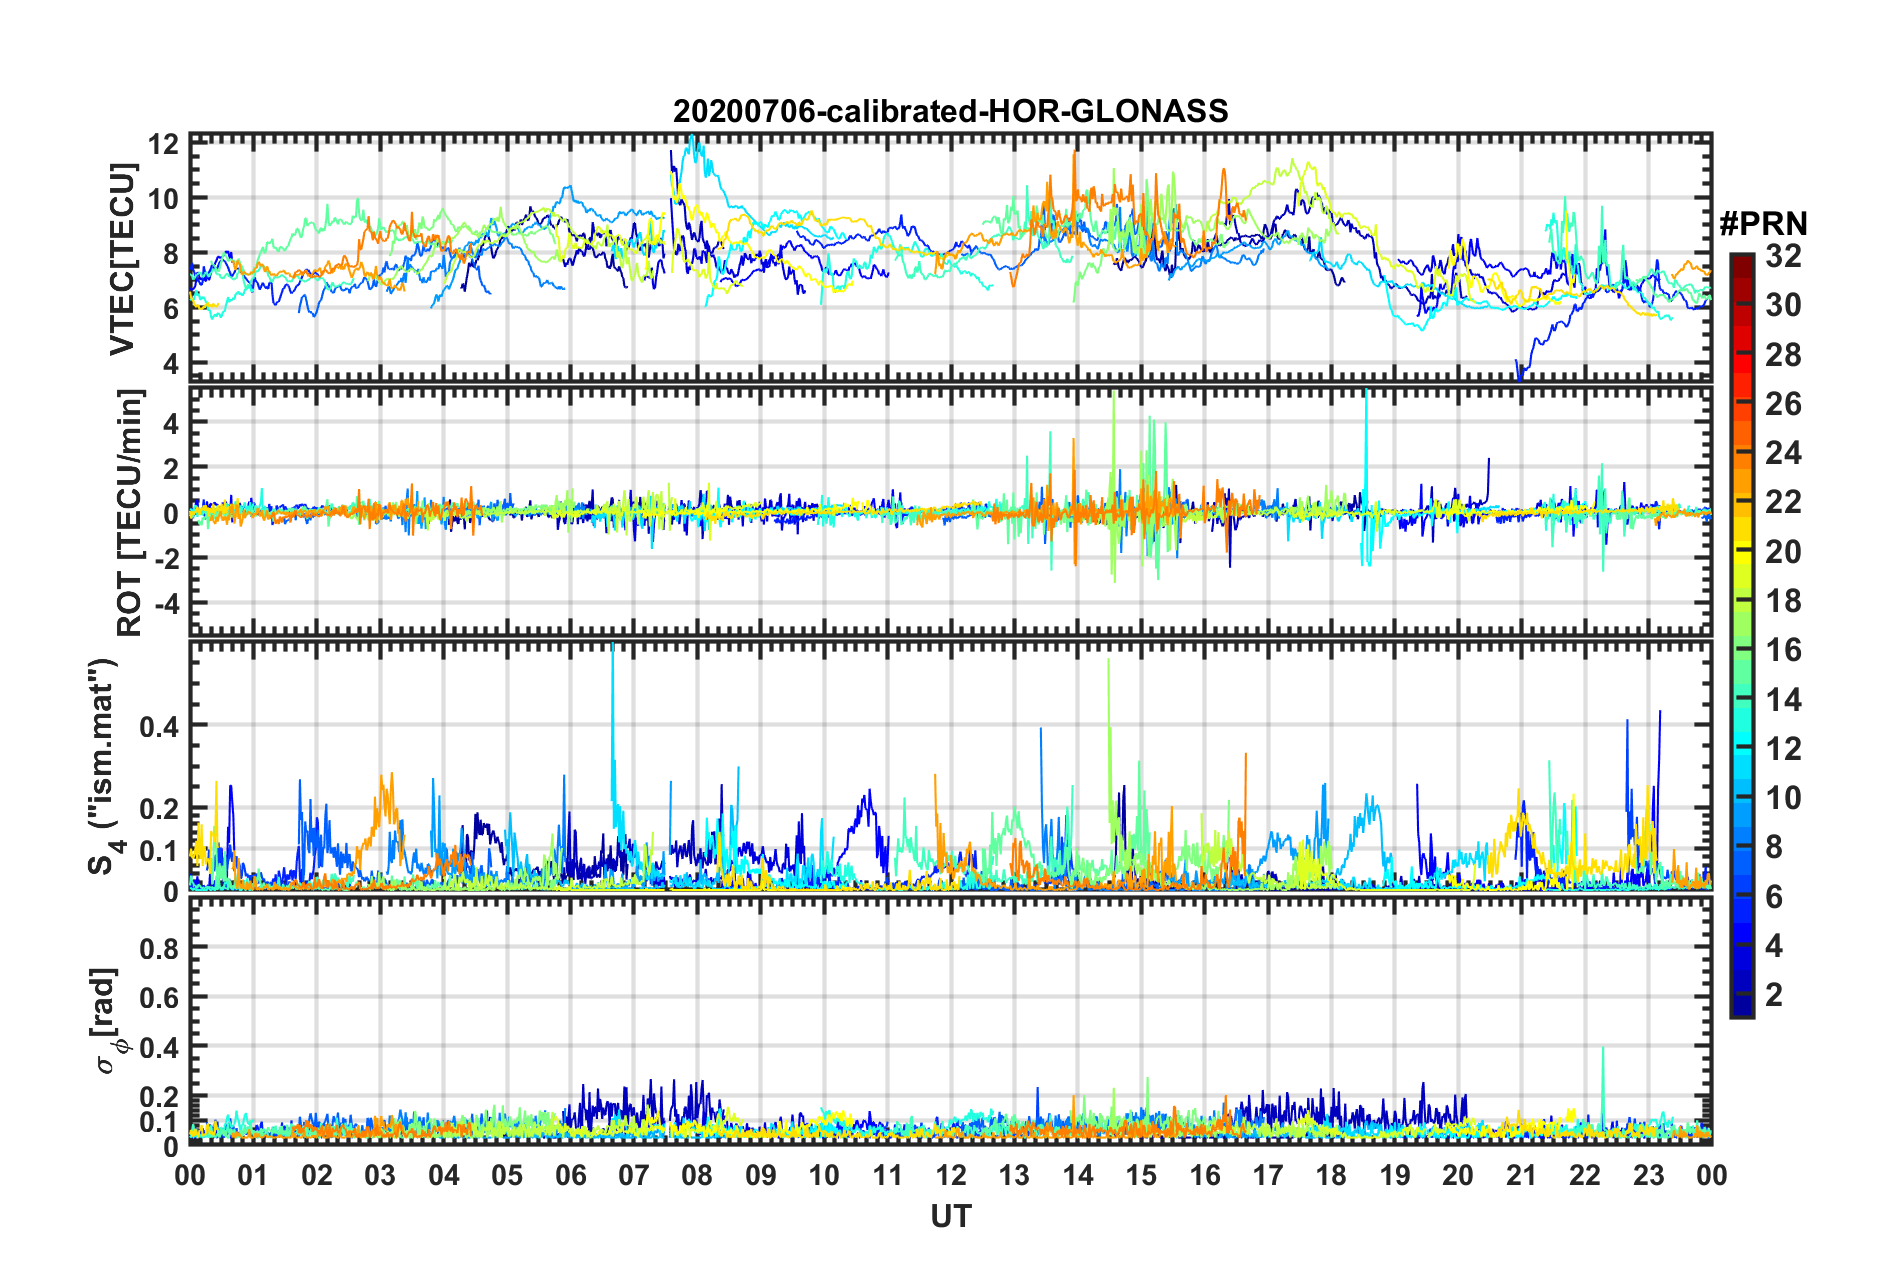
Task: Click the 0.6 tick on the σφ axis
Action: point(160,997)
